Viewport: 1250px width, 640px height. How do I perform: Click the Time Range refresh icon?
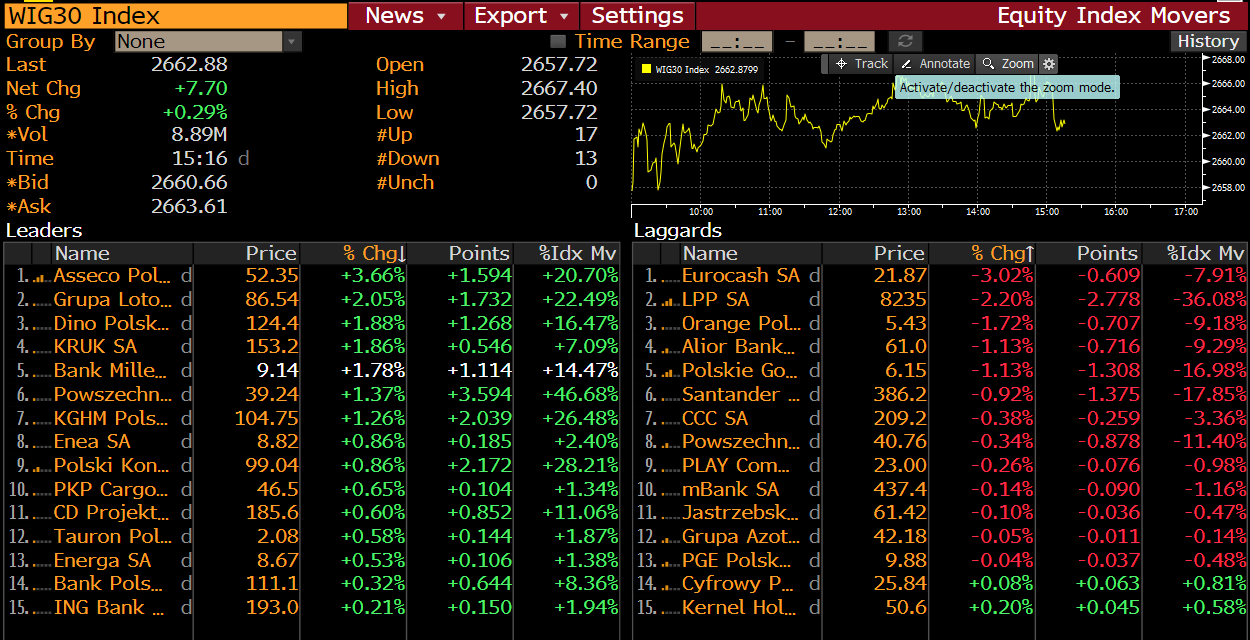point(905,41)
